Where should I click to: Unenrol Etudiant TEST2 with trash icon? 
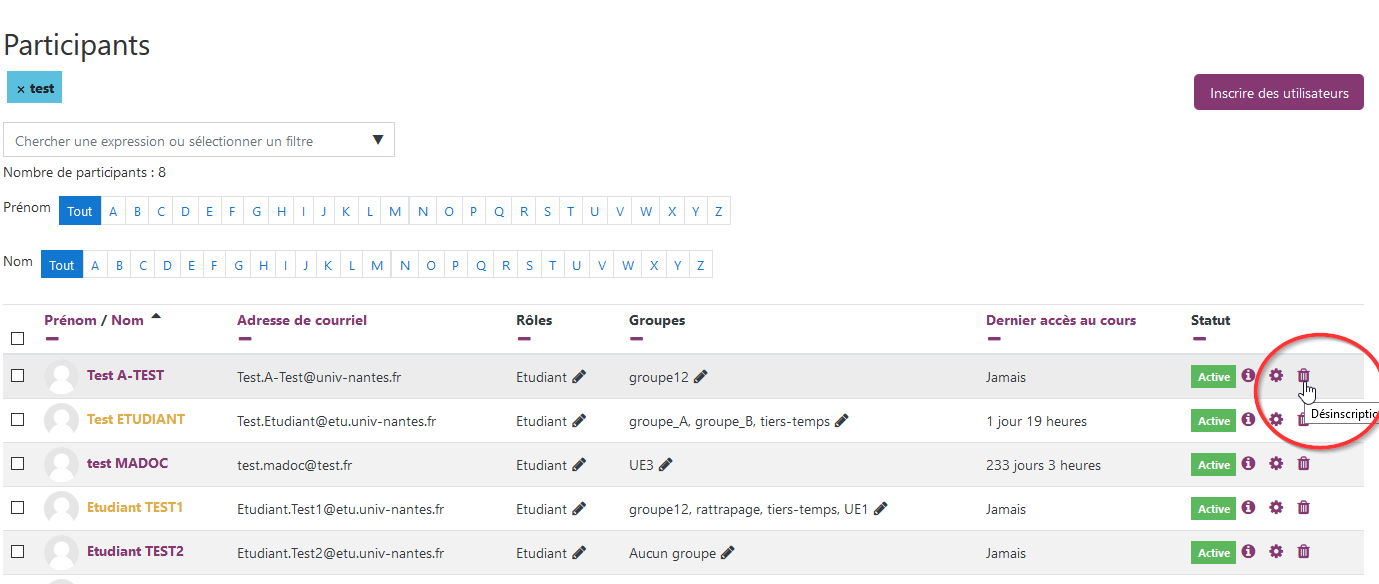coord(1303,552)
